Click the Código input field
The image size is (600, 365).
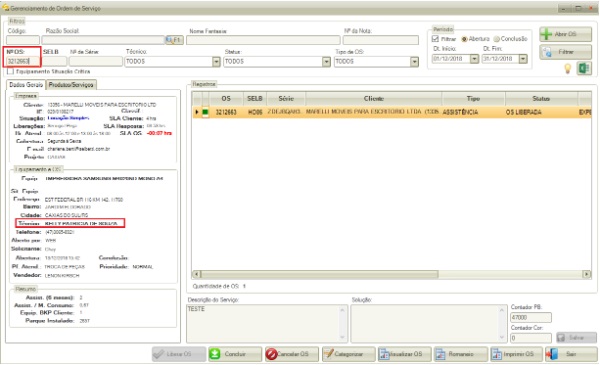point(23,40)
